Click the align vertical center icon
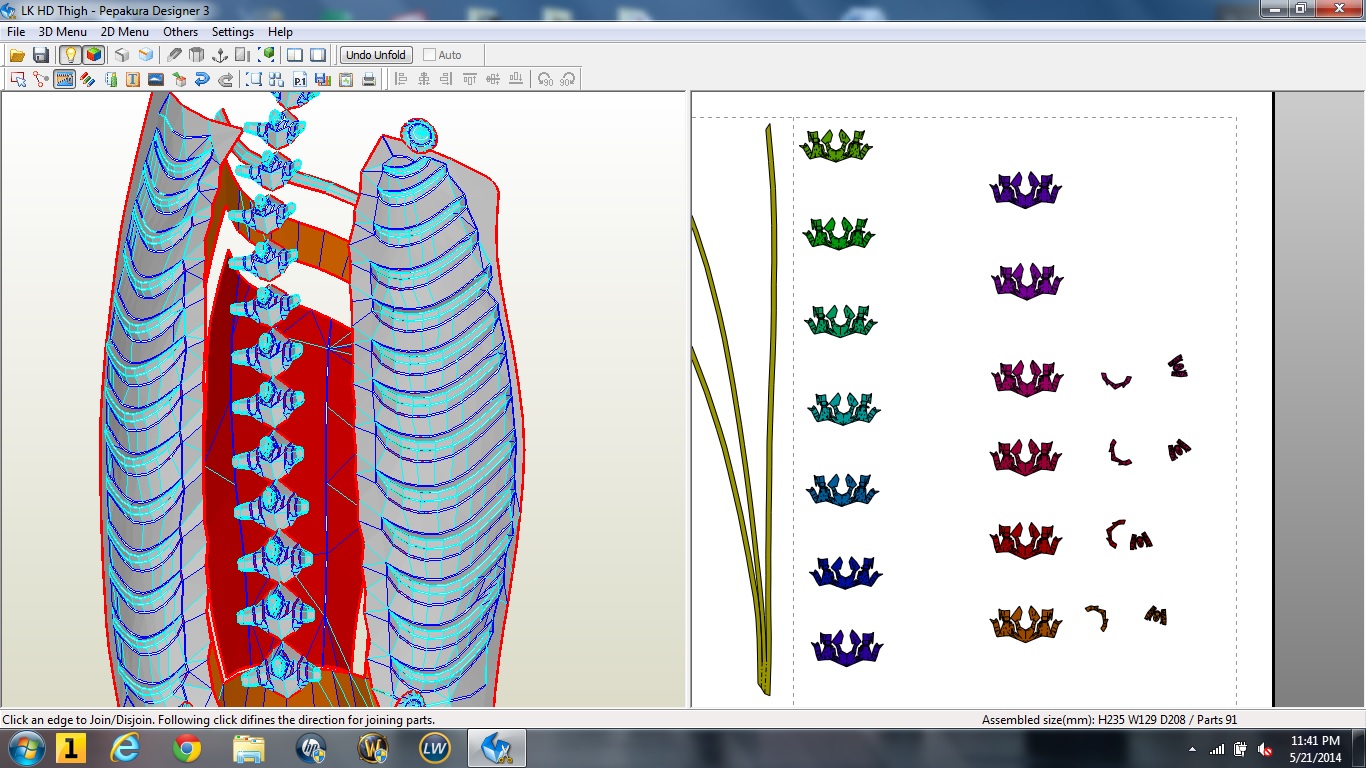This screenshot has height=768, width=1366. pos(492,79)
